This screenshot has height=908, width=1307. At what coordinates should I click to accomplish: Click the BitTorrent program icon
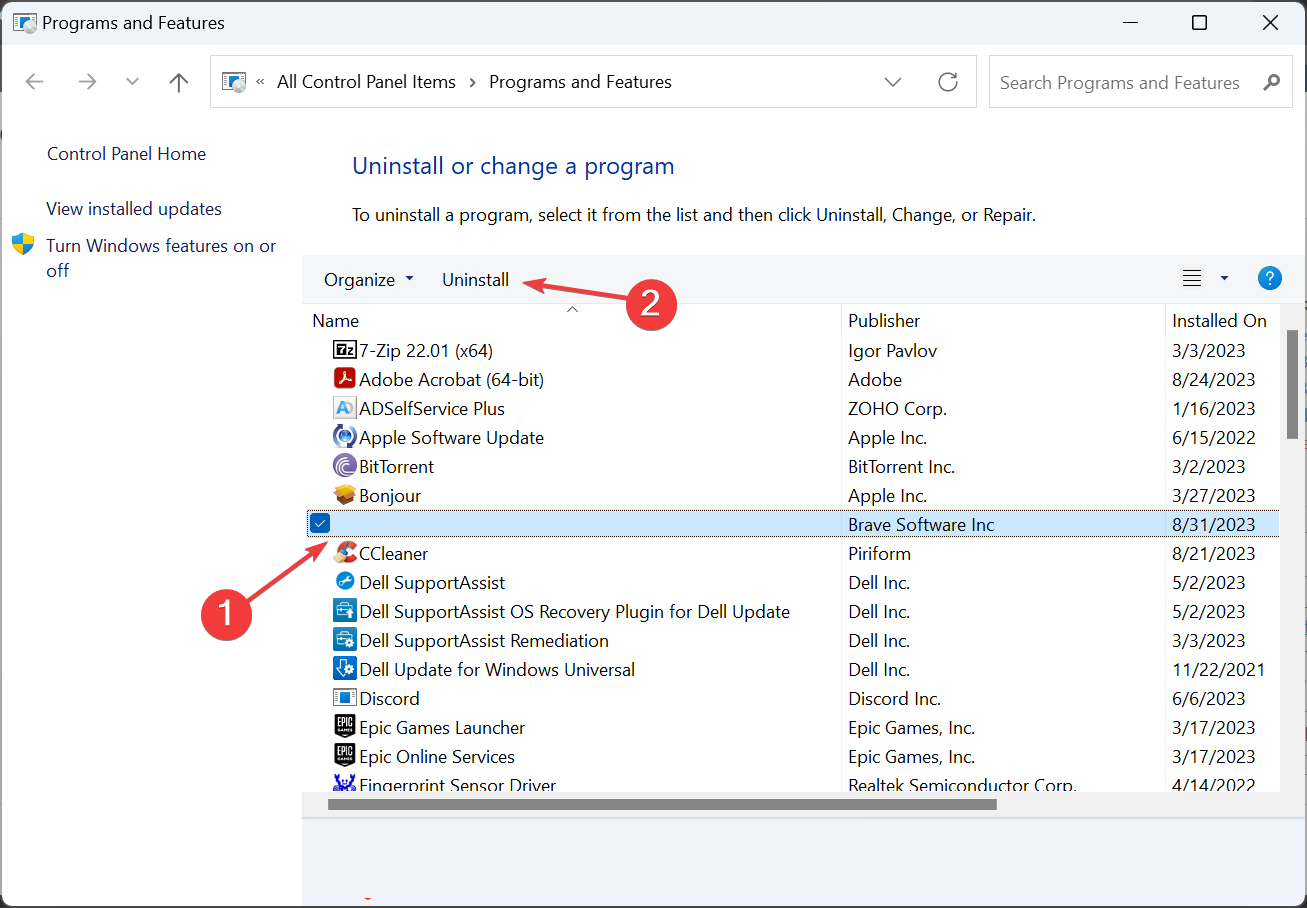[345, 466]
